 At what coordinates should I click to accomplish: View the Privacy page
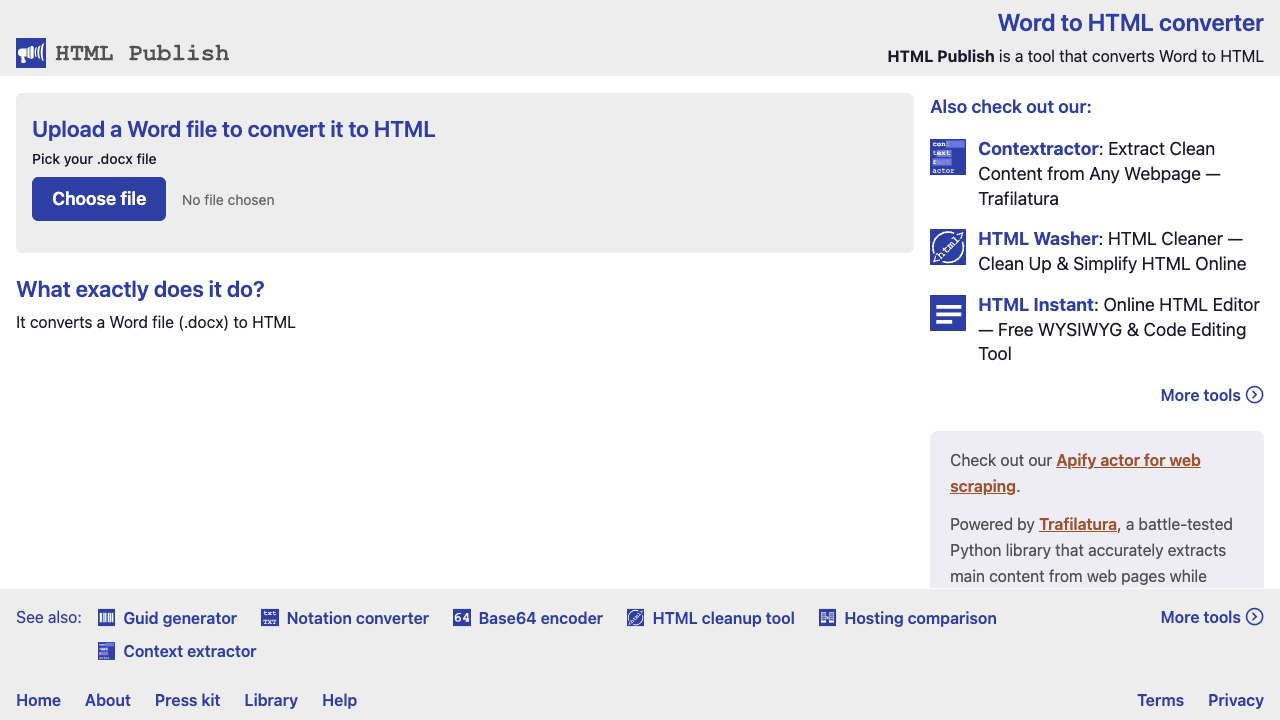pos(1235,701)
